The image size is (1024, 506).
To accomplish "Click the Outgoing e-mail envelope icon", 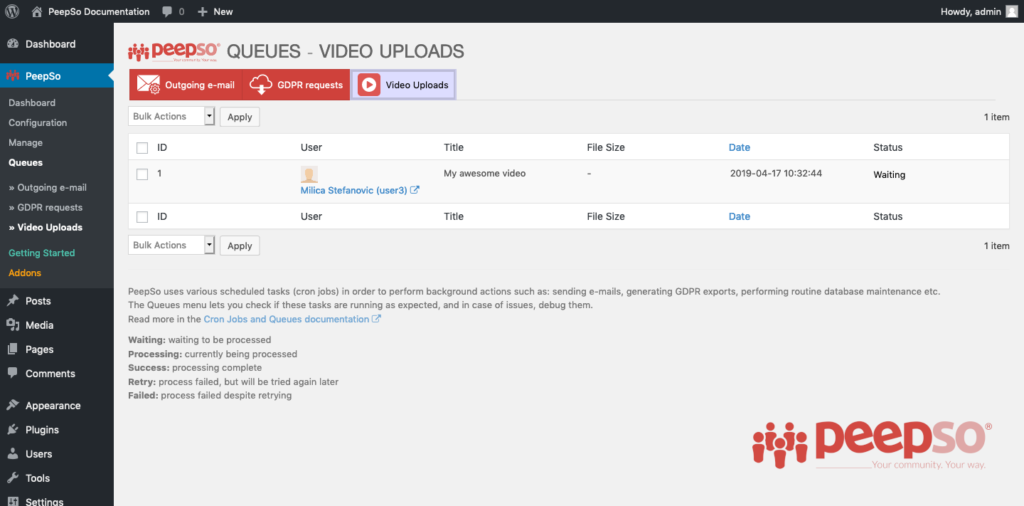I will pos(148,85).
